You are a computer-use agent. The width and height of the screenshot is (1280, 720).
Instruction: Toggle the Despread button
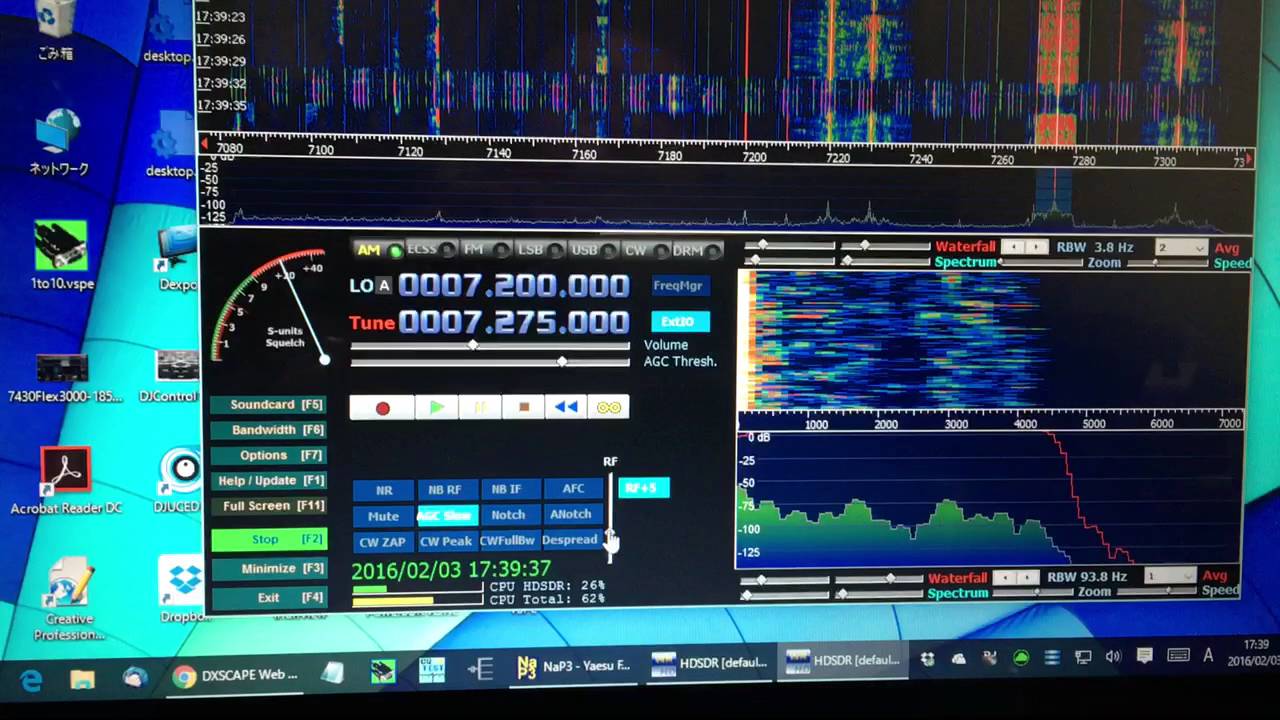(570, 540)
